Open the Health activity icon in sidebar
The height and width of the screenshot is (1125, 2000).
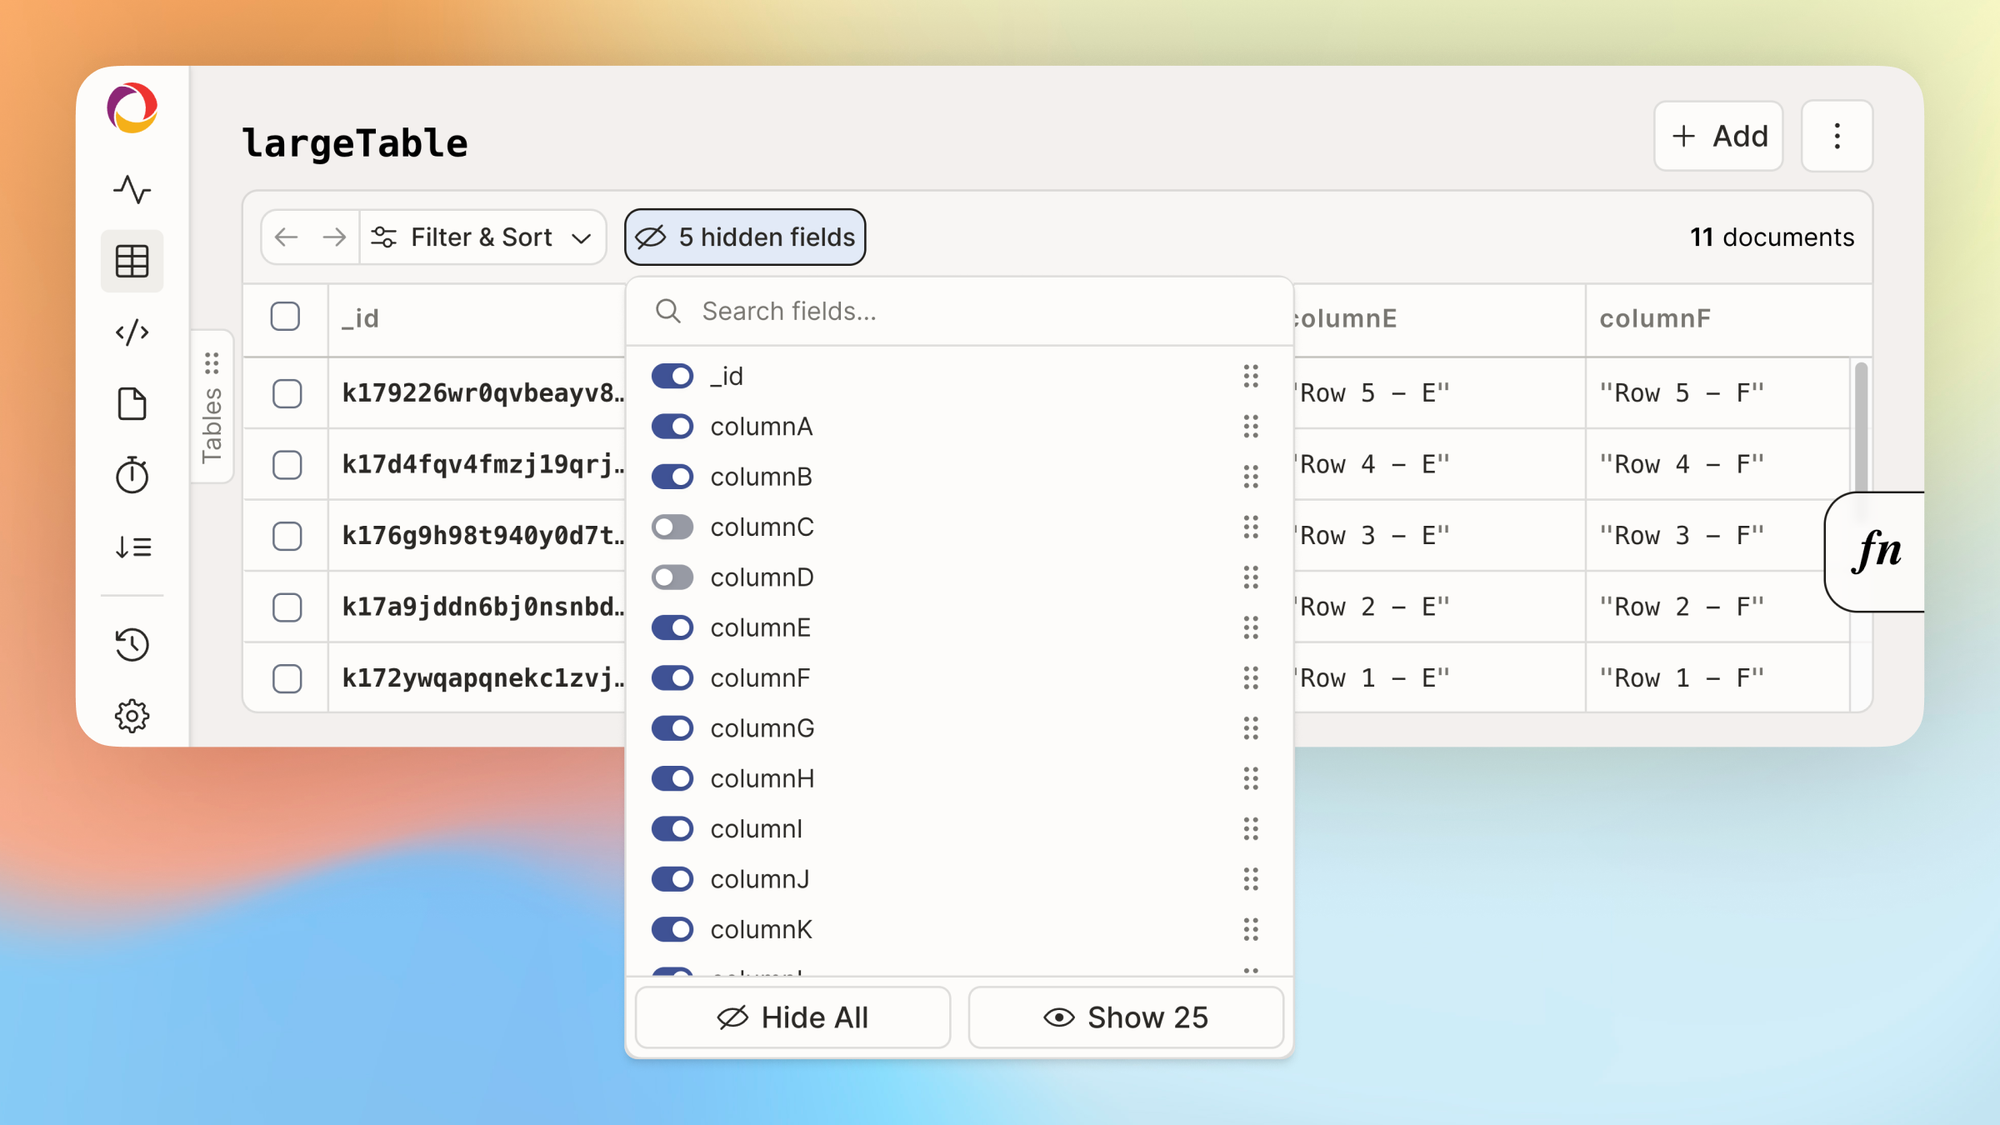click(x=132, y=189)
